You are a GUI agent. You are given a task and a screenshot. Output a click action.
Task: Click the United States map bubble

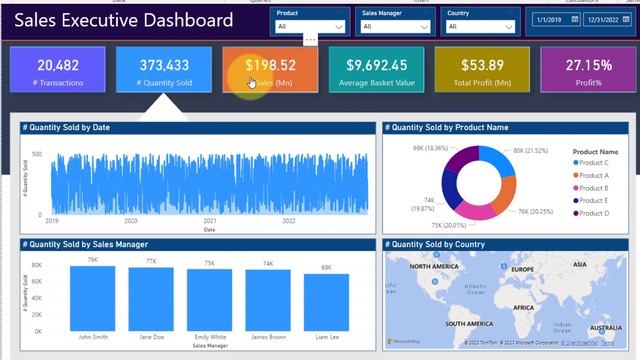pos(435,282)
